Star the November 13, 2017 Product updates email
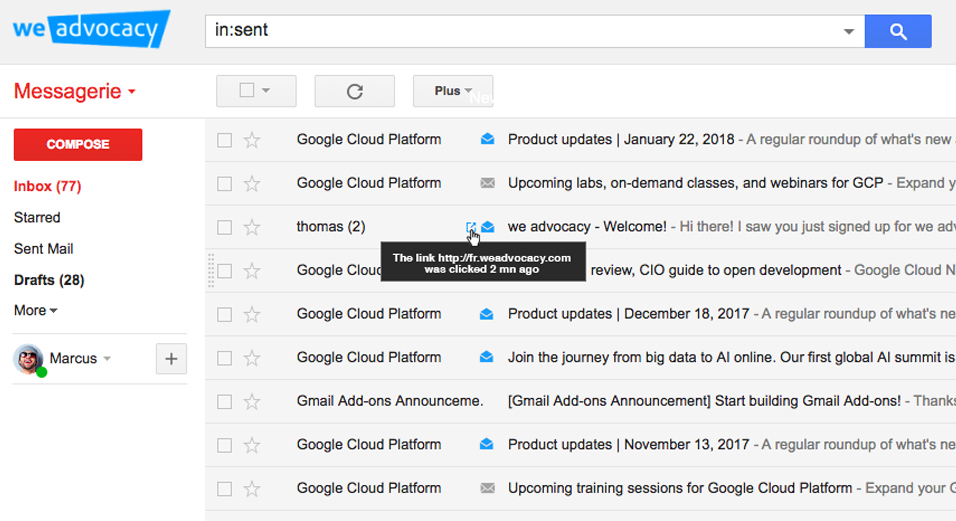This screenshot has width=956, height=521. pos(252,445)
